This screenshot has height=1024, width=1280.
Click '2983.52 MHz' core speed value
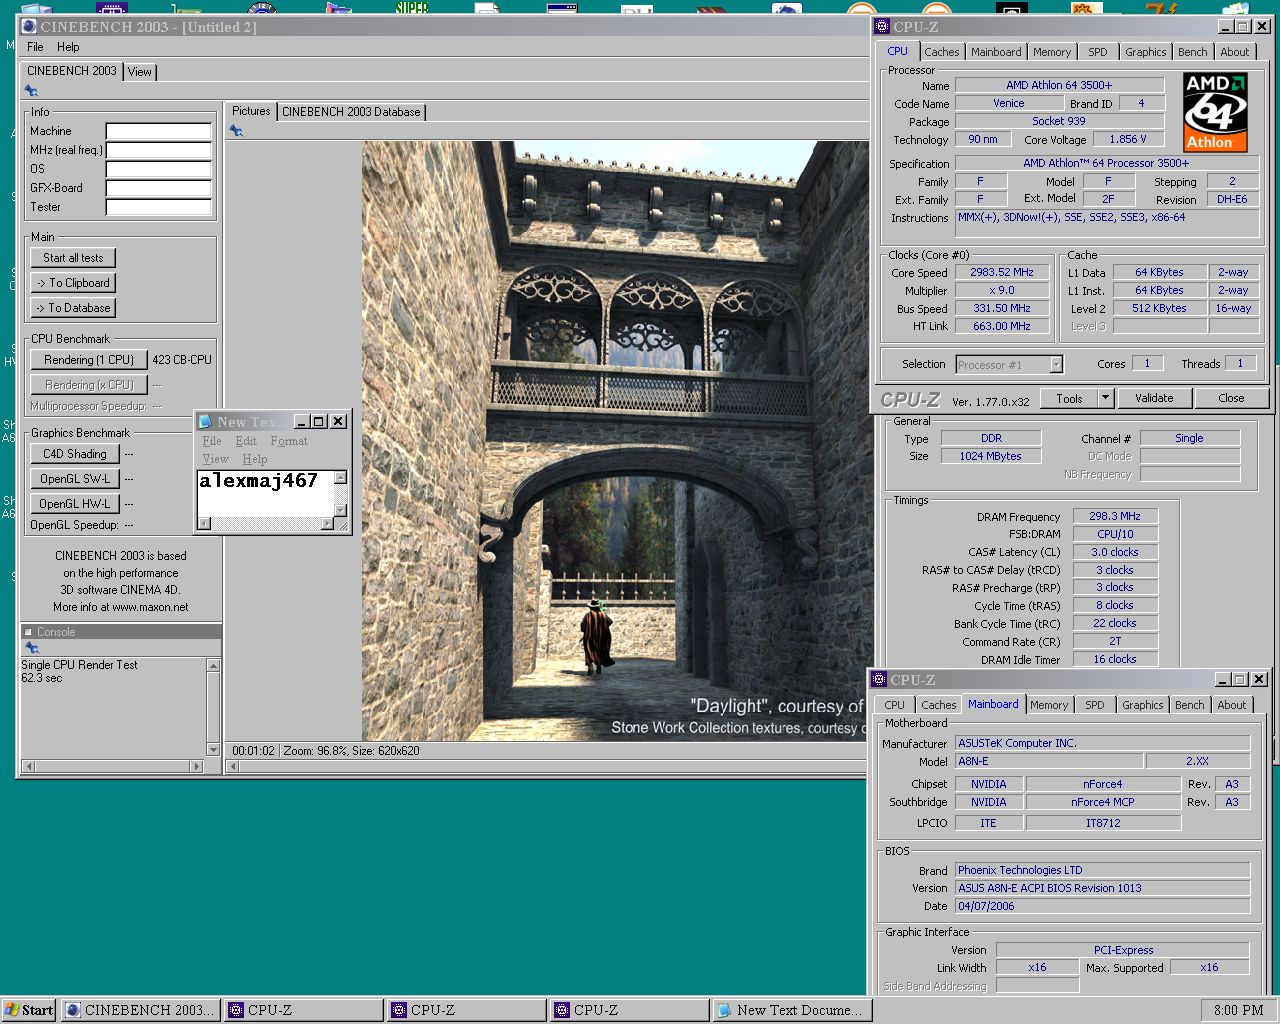coord(1002,272)
